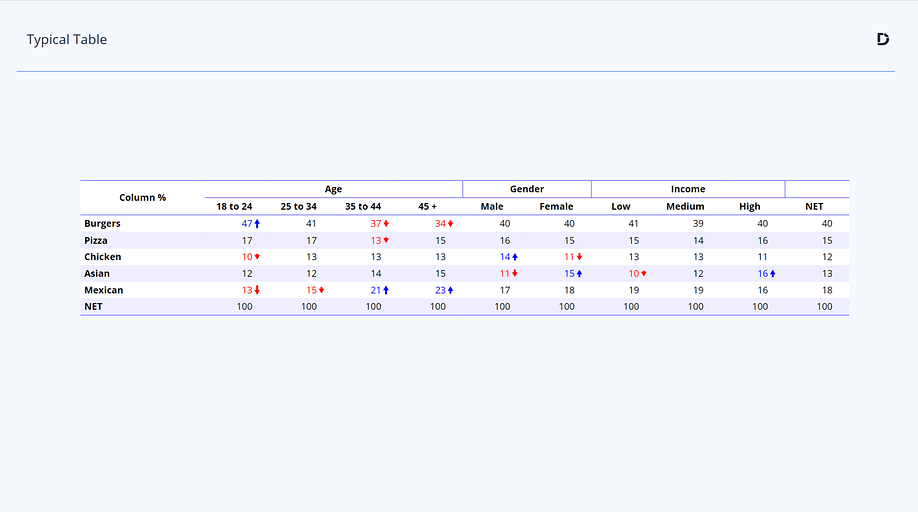Viewport: 918px width, 512px height.
Task: Select the "18 to 24" column header
Action: 234,206
